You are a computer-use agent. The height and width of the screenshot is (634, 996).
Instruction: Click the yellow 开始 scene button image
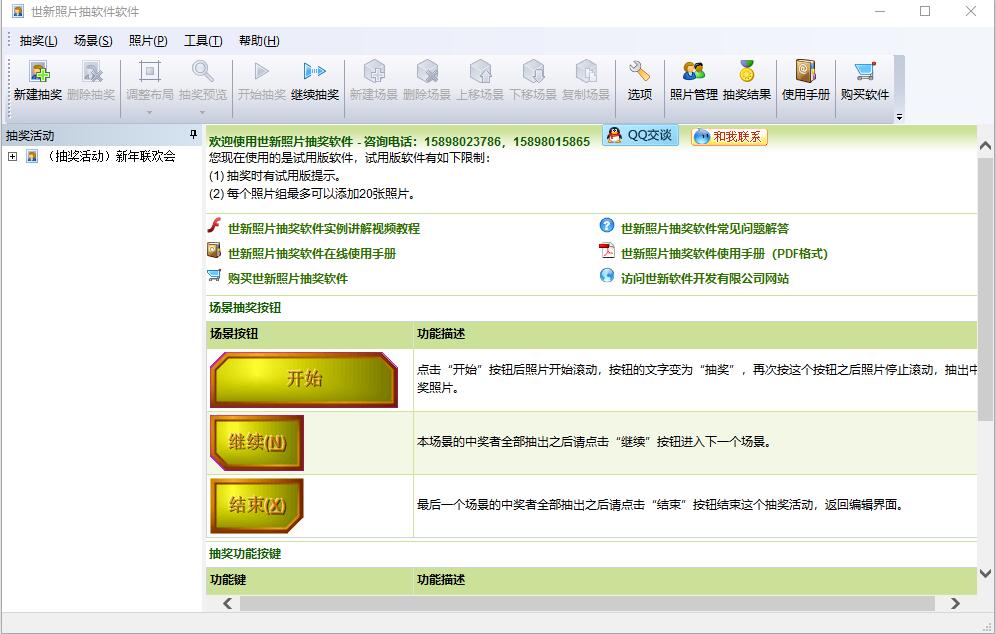304,380
